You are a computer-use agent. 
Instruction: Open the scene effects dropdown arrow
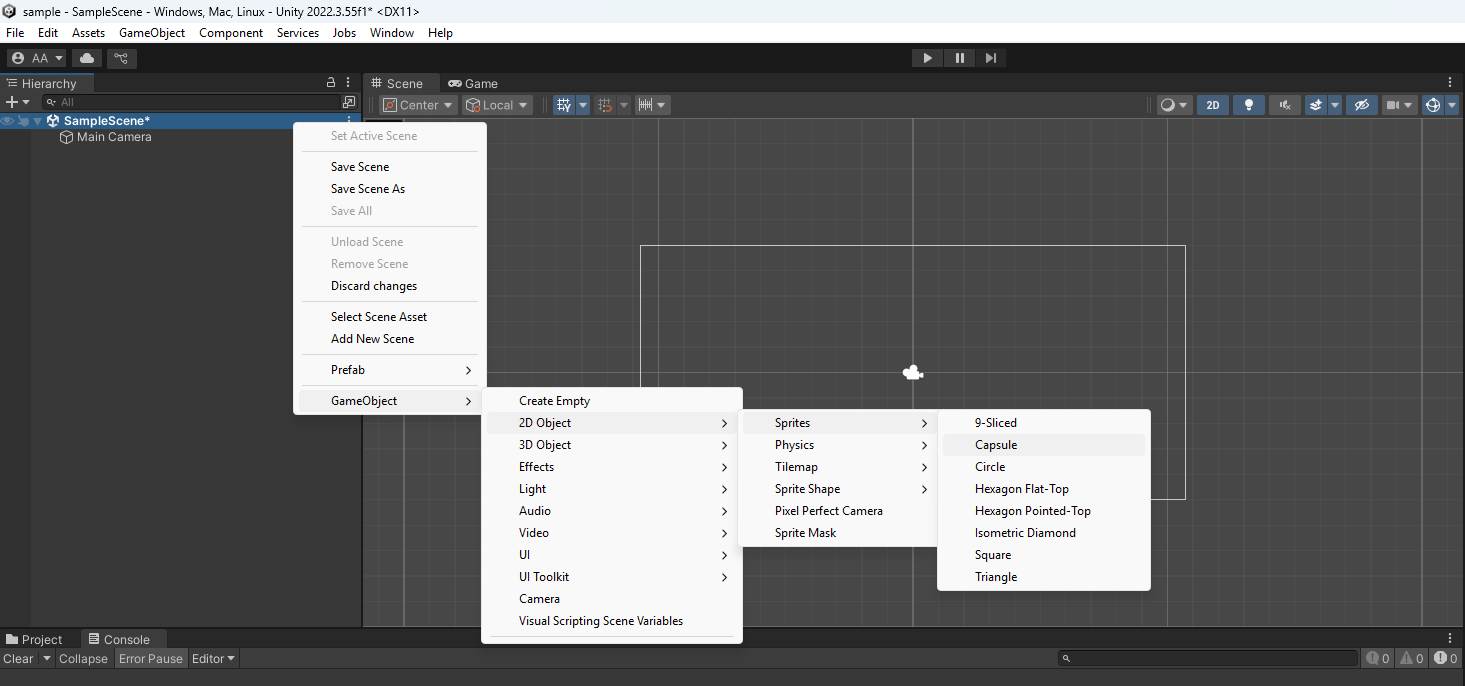click(1334, 105)
